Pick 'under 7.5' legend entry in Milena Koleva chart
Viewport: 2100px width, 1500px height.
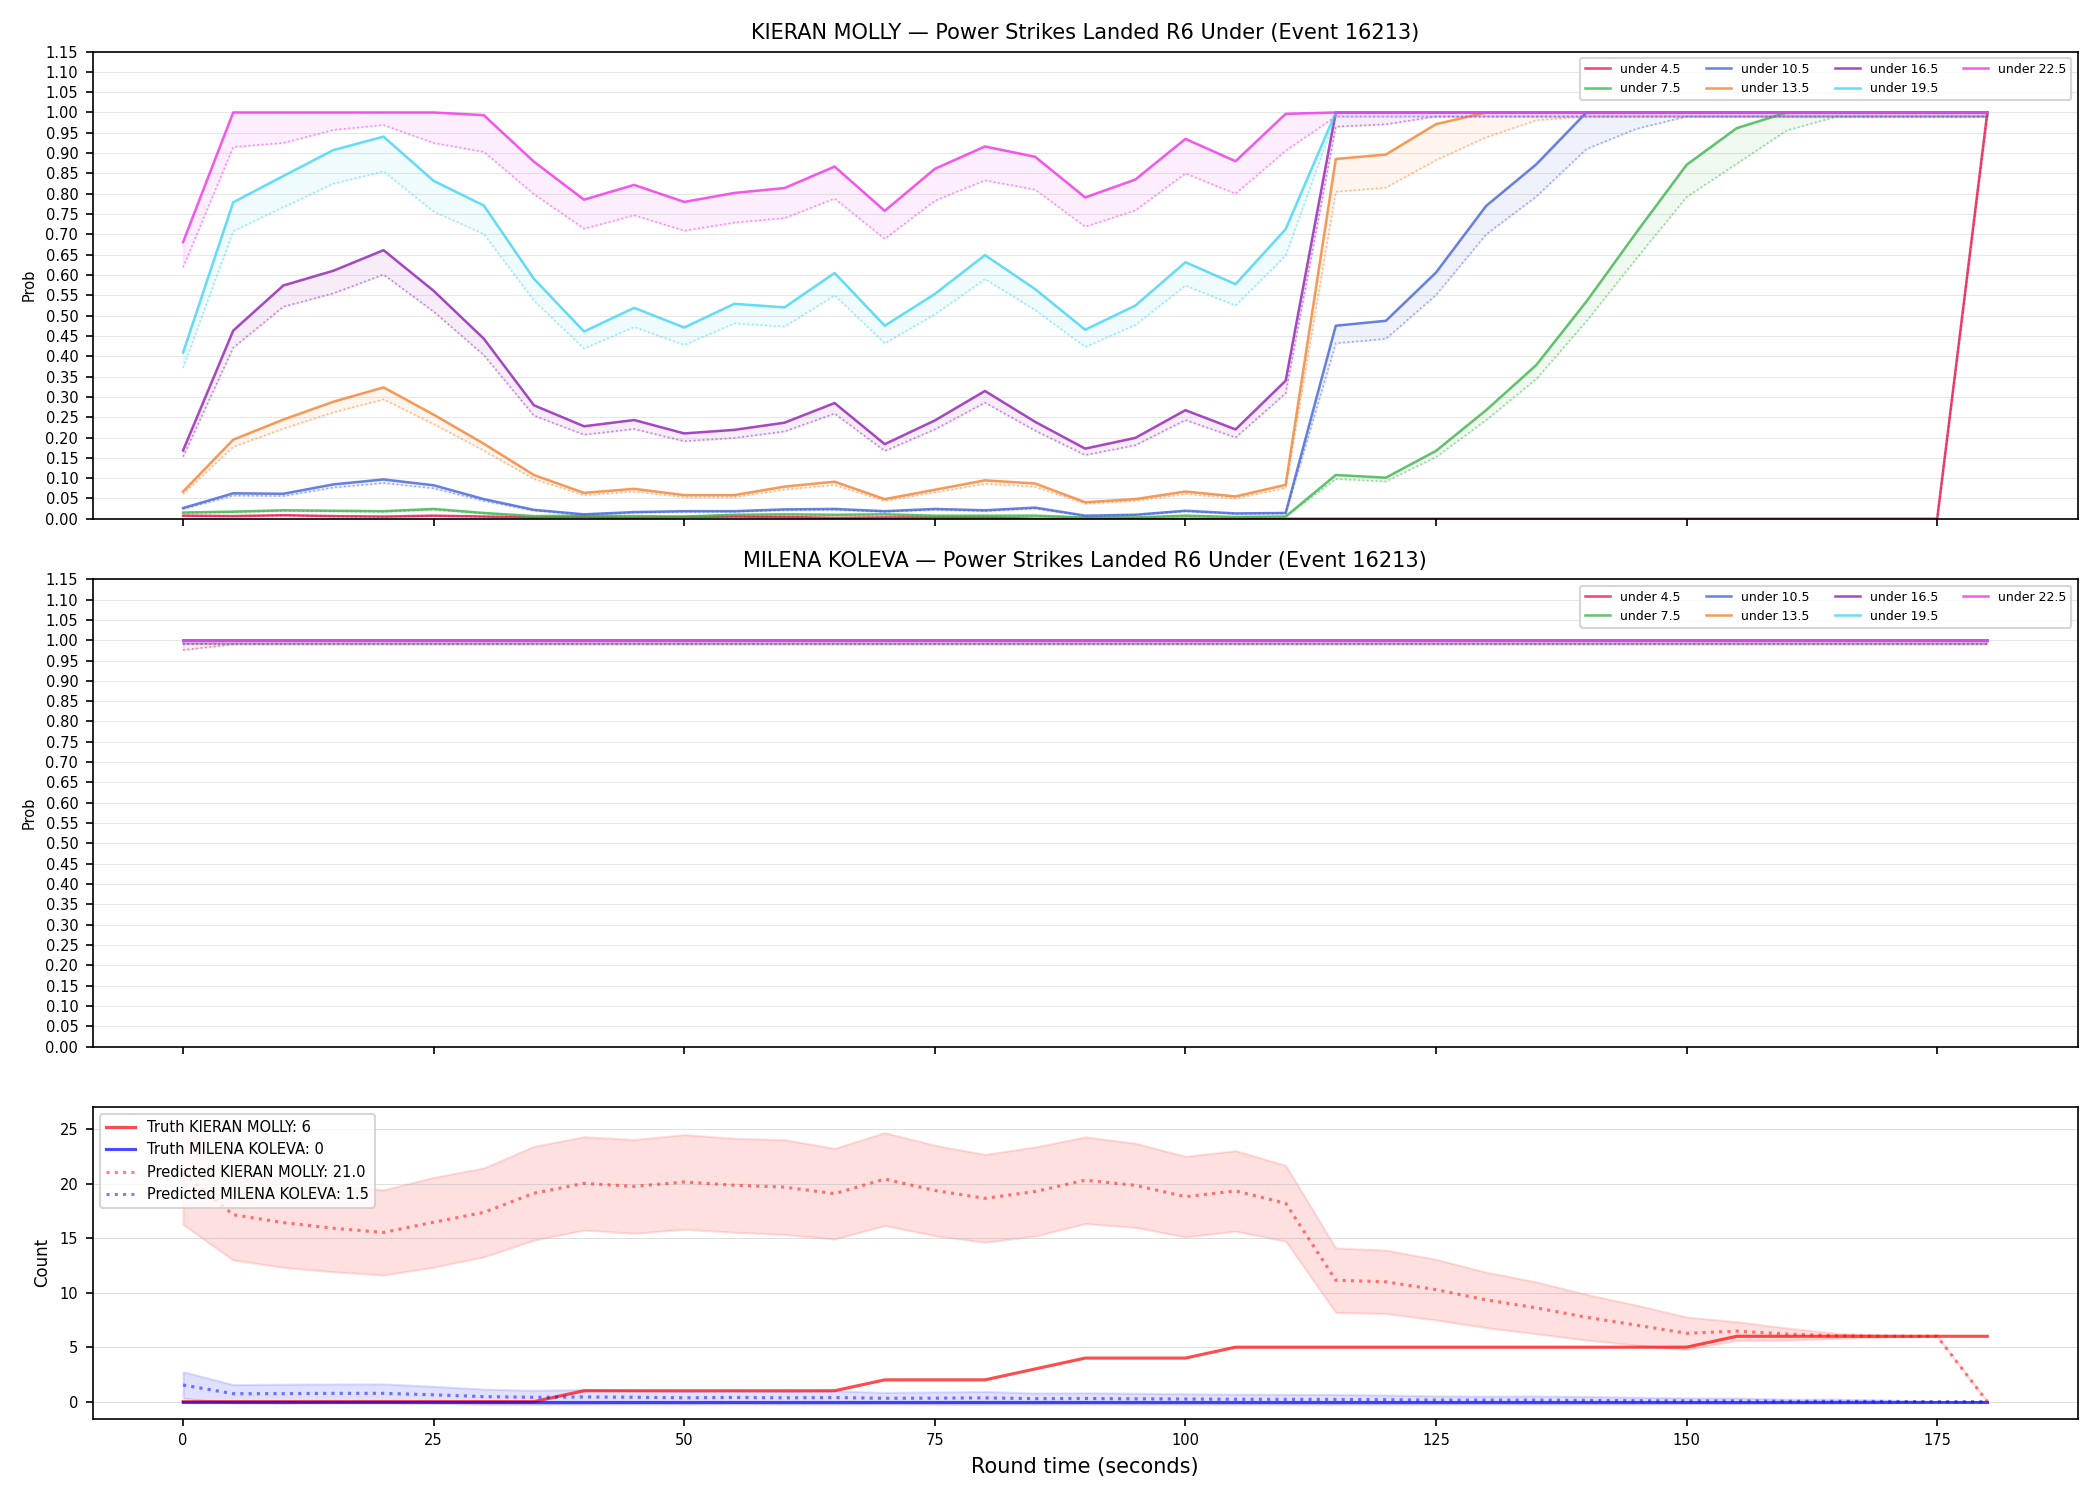1633,616
